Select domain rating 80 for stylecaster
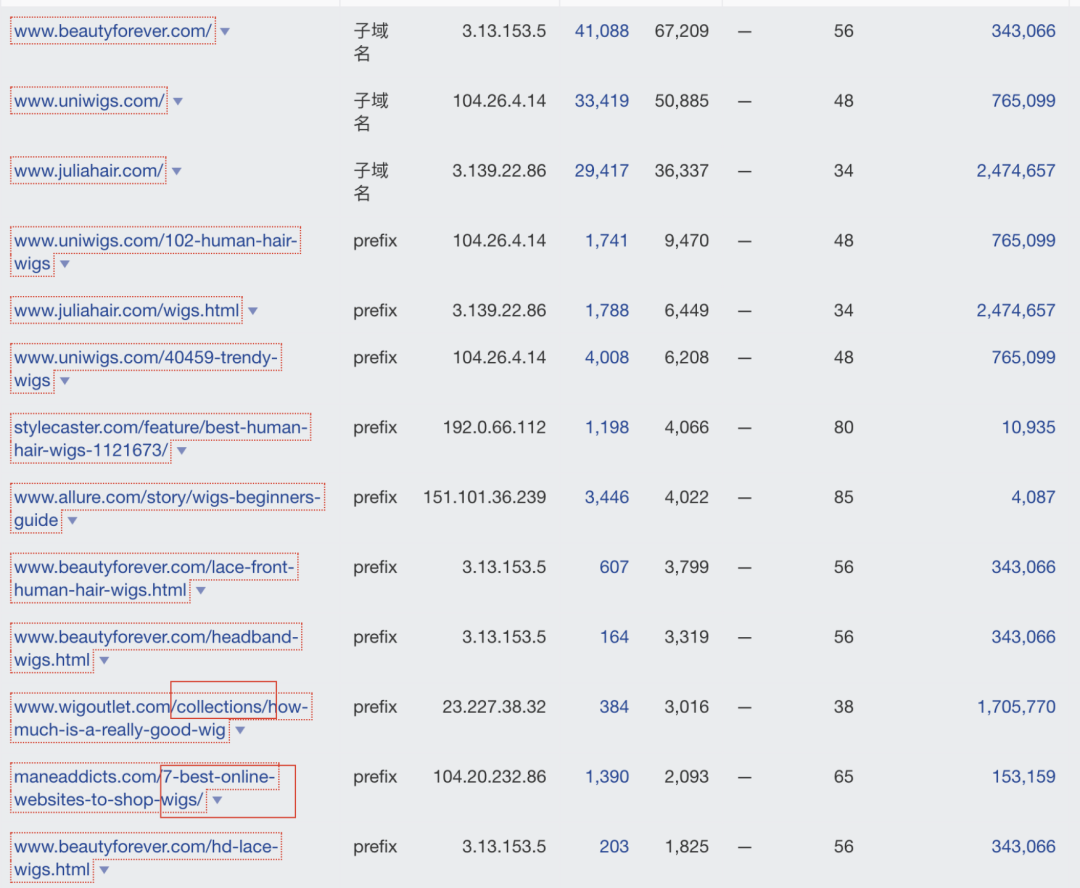The image size is (1080, 888). click(844, 427)
